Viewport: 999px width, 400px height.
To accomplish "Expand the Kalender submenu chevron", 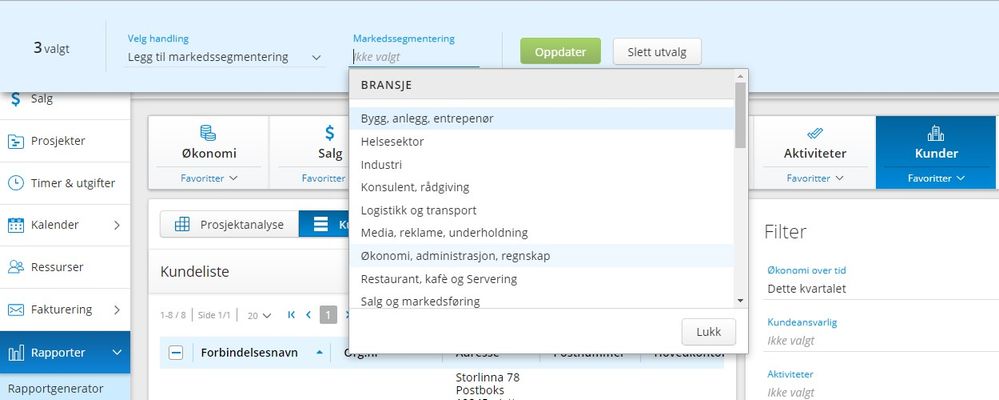I will (117, 225).
